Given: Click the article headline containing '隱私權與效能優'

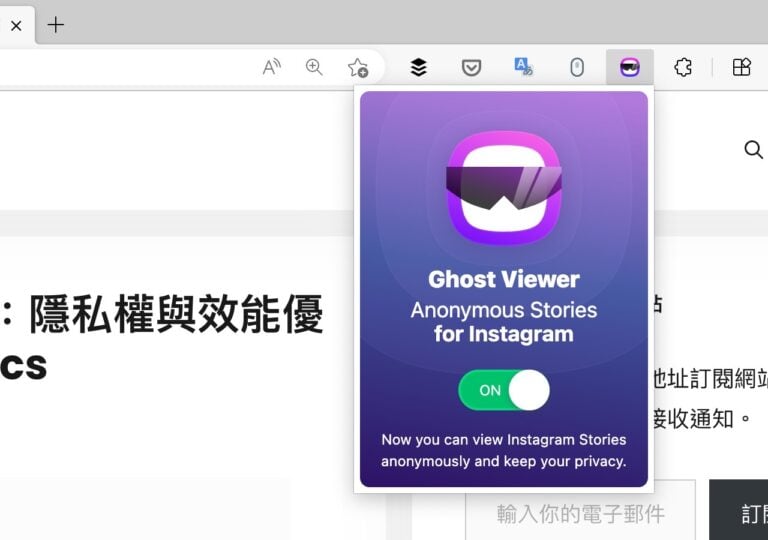Looking at the screenshot, I should (162, 337).
